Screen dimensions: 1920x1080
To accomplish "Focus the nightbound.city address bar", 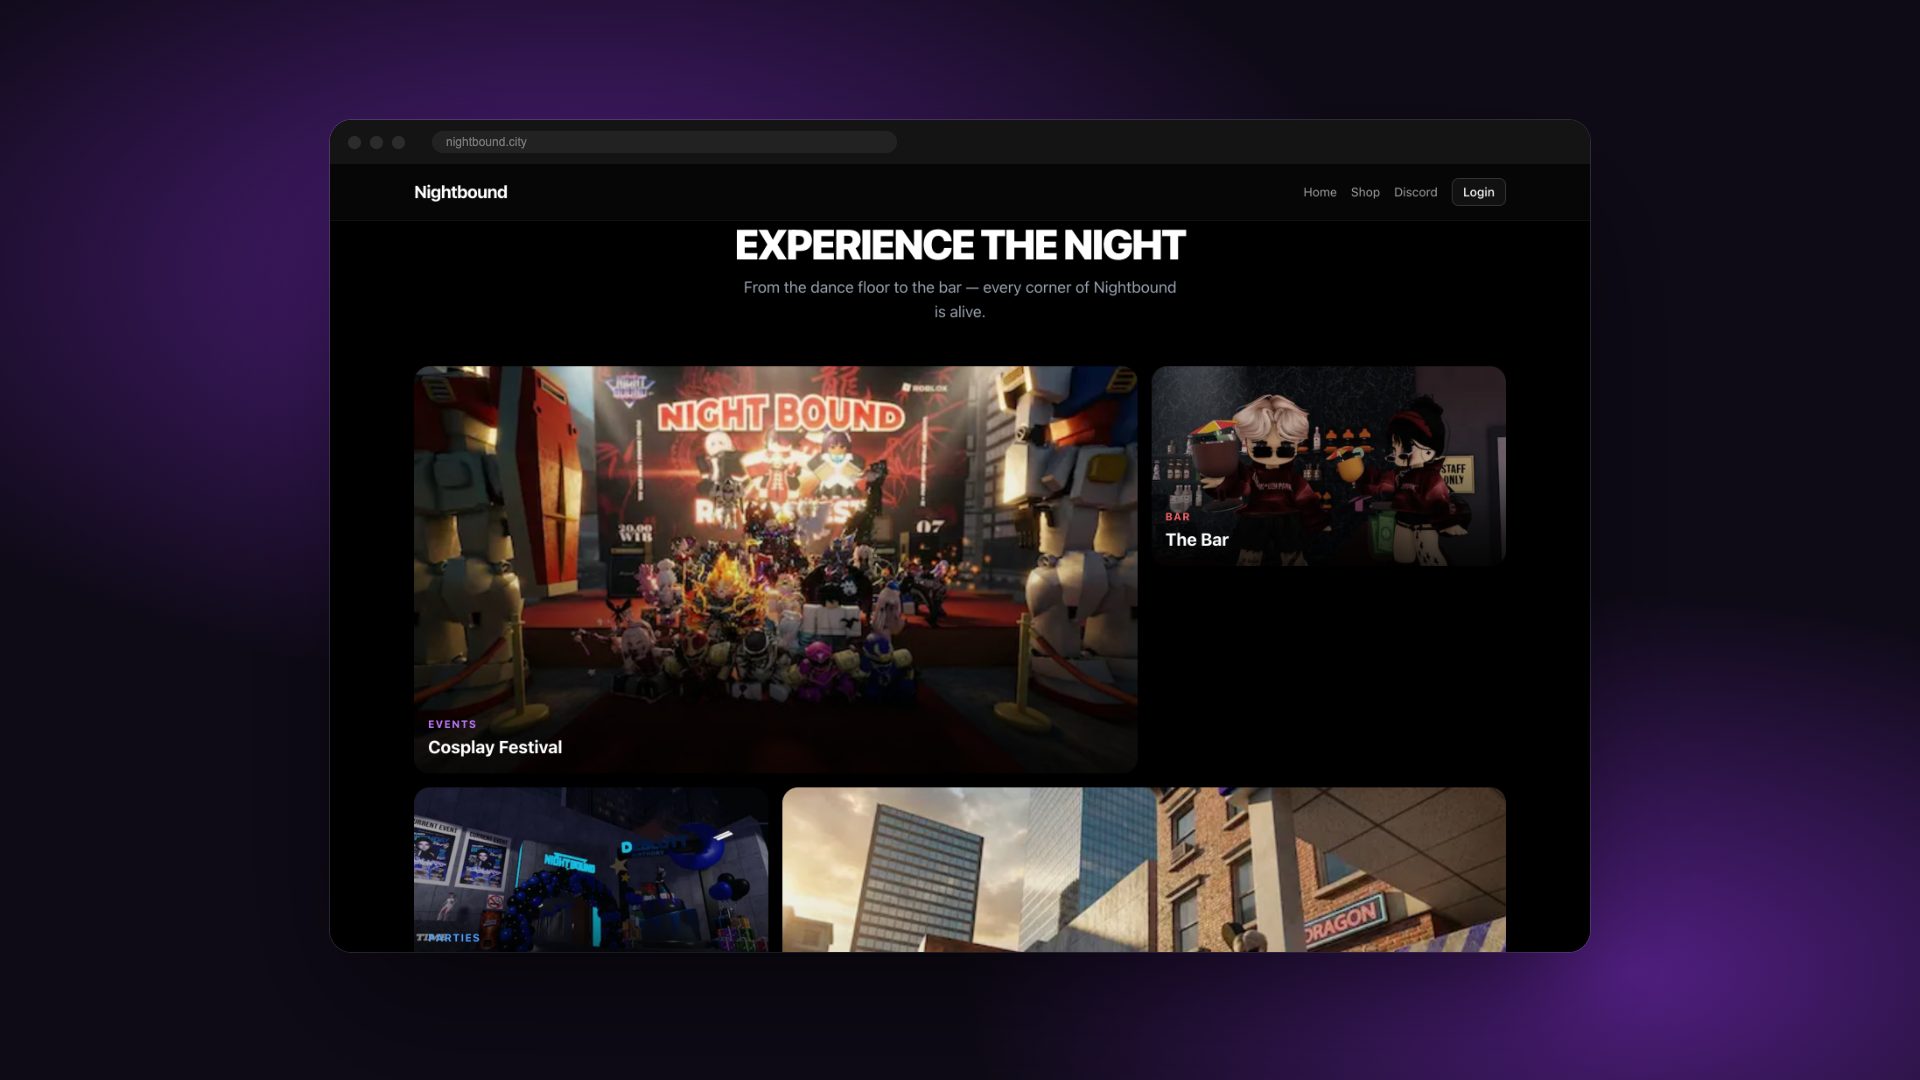I will pyautogui.click(x=664, y=142).
